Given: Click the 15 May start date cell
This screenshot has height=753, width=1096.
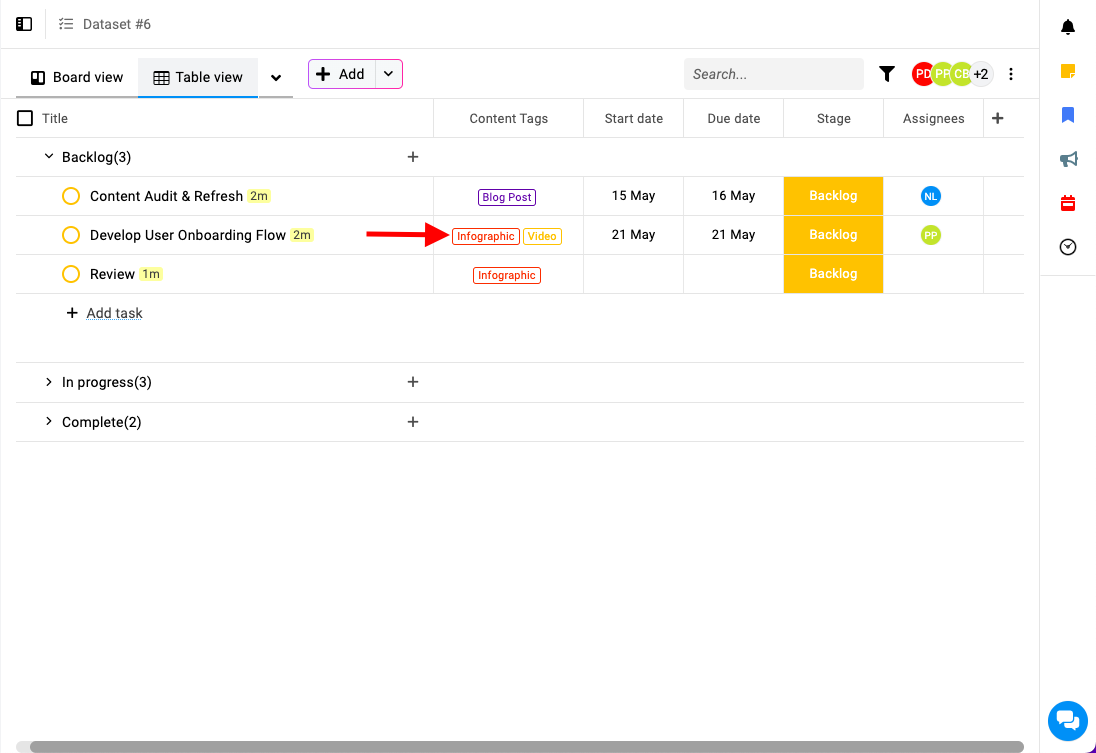Looking at the screenshot, I should coord(633,196).
